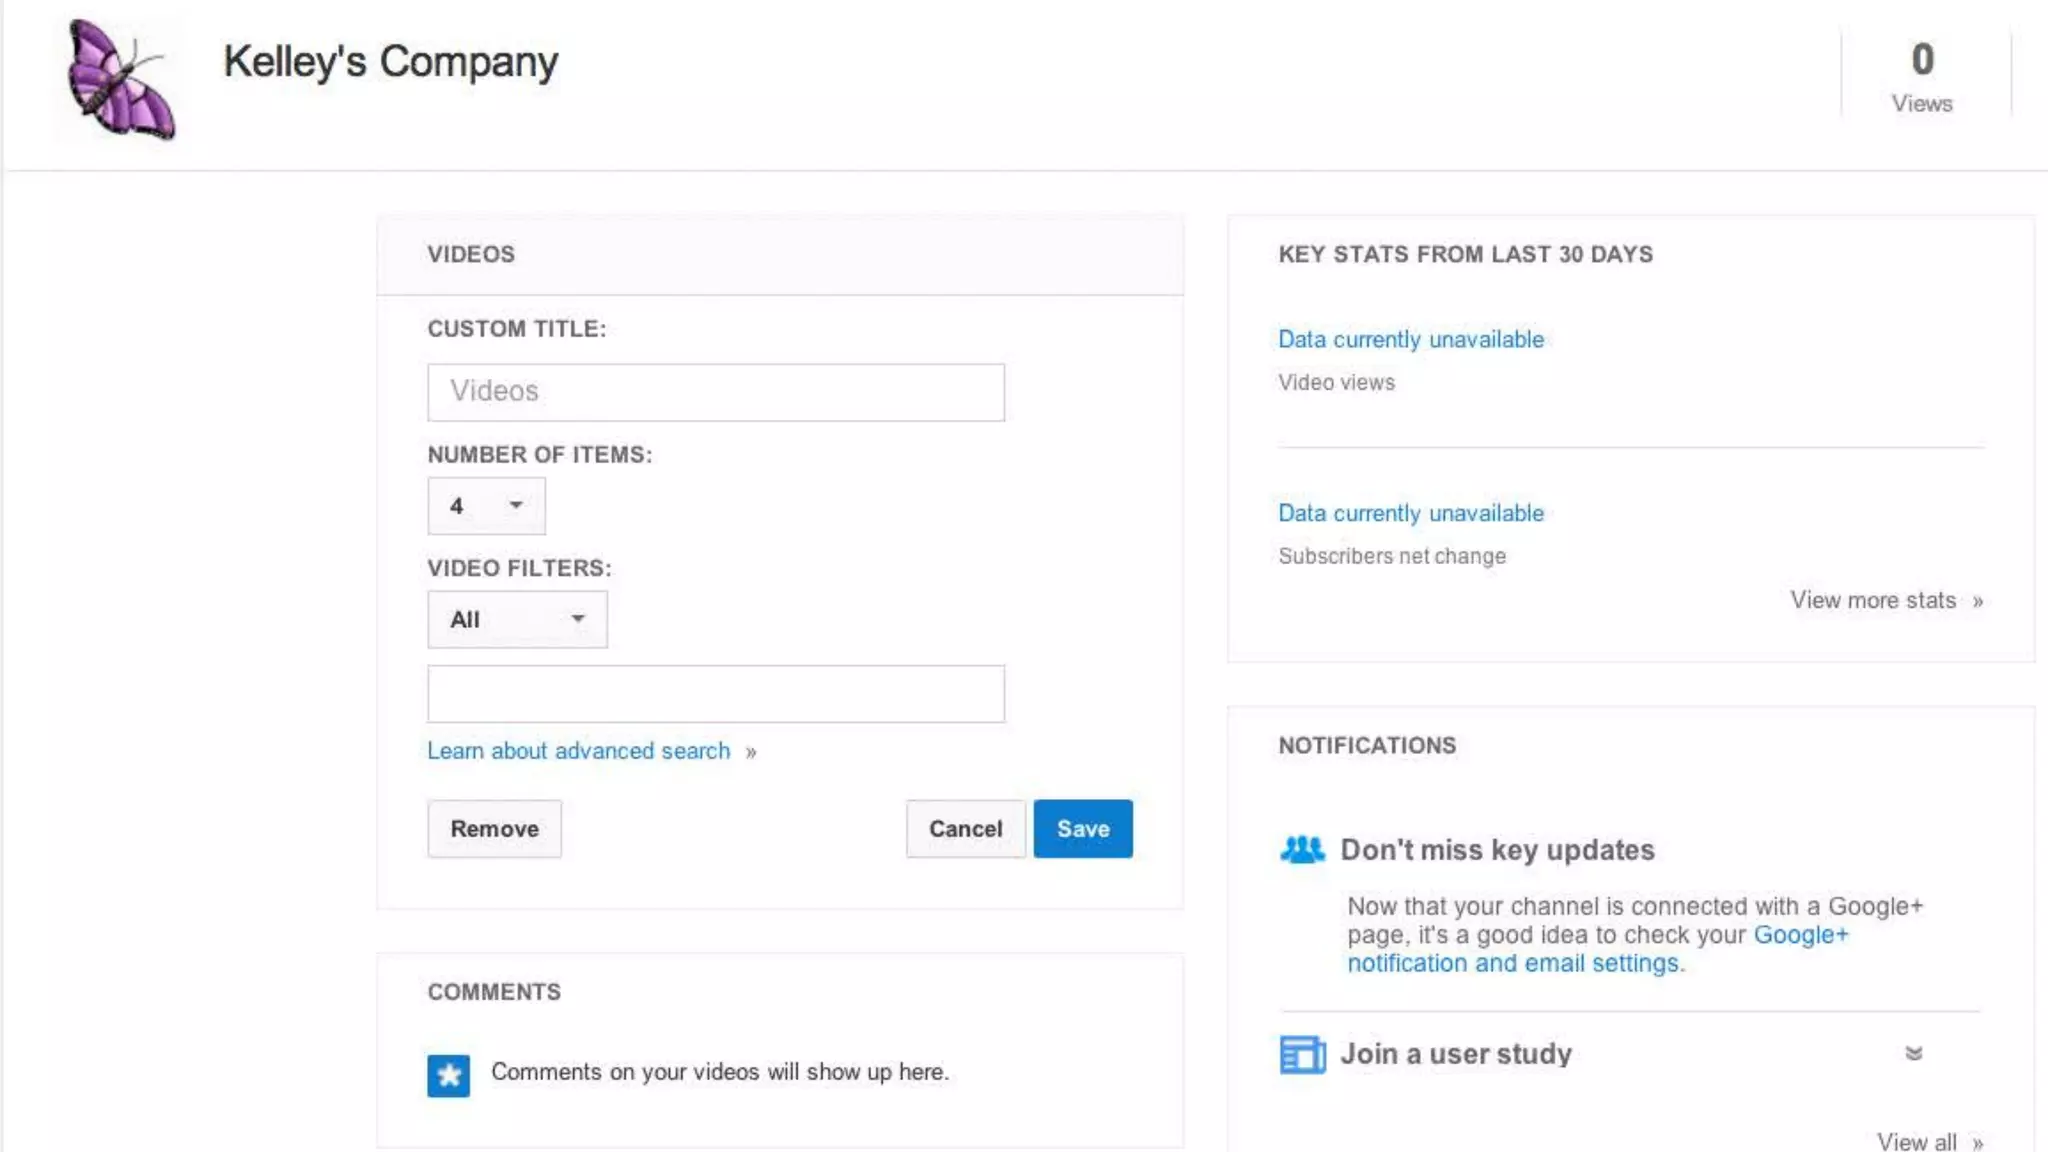
Task: Click the Custom Title input field
Action: [x=715, y=392]
